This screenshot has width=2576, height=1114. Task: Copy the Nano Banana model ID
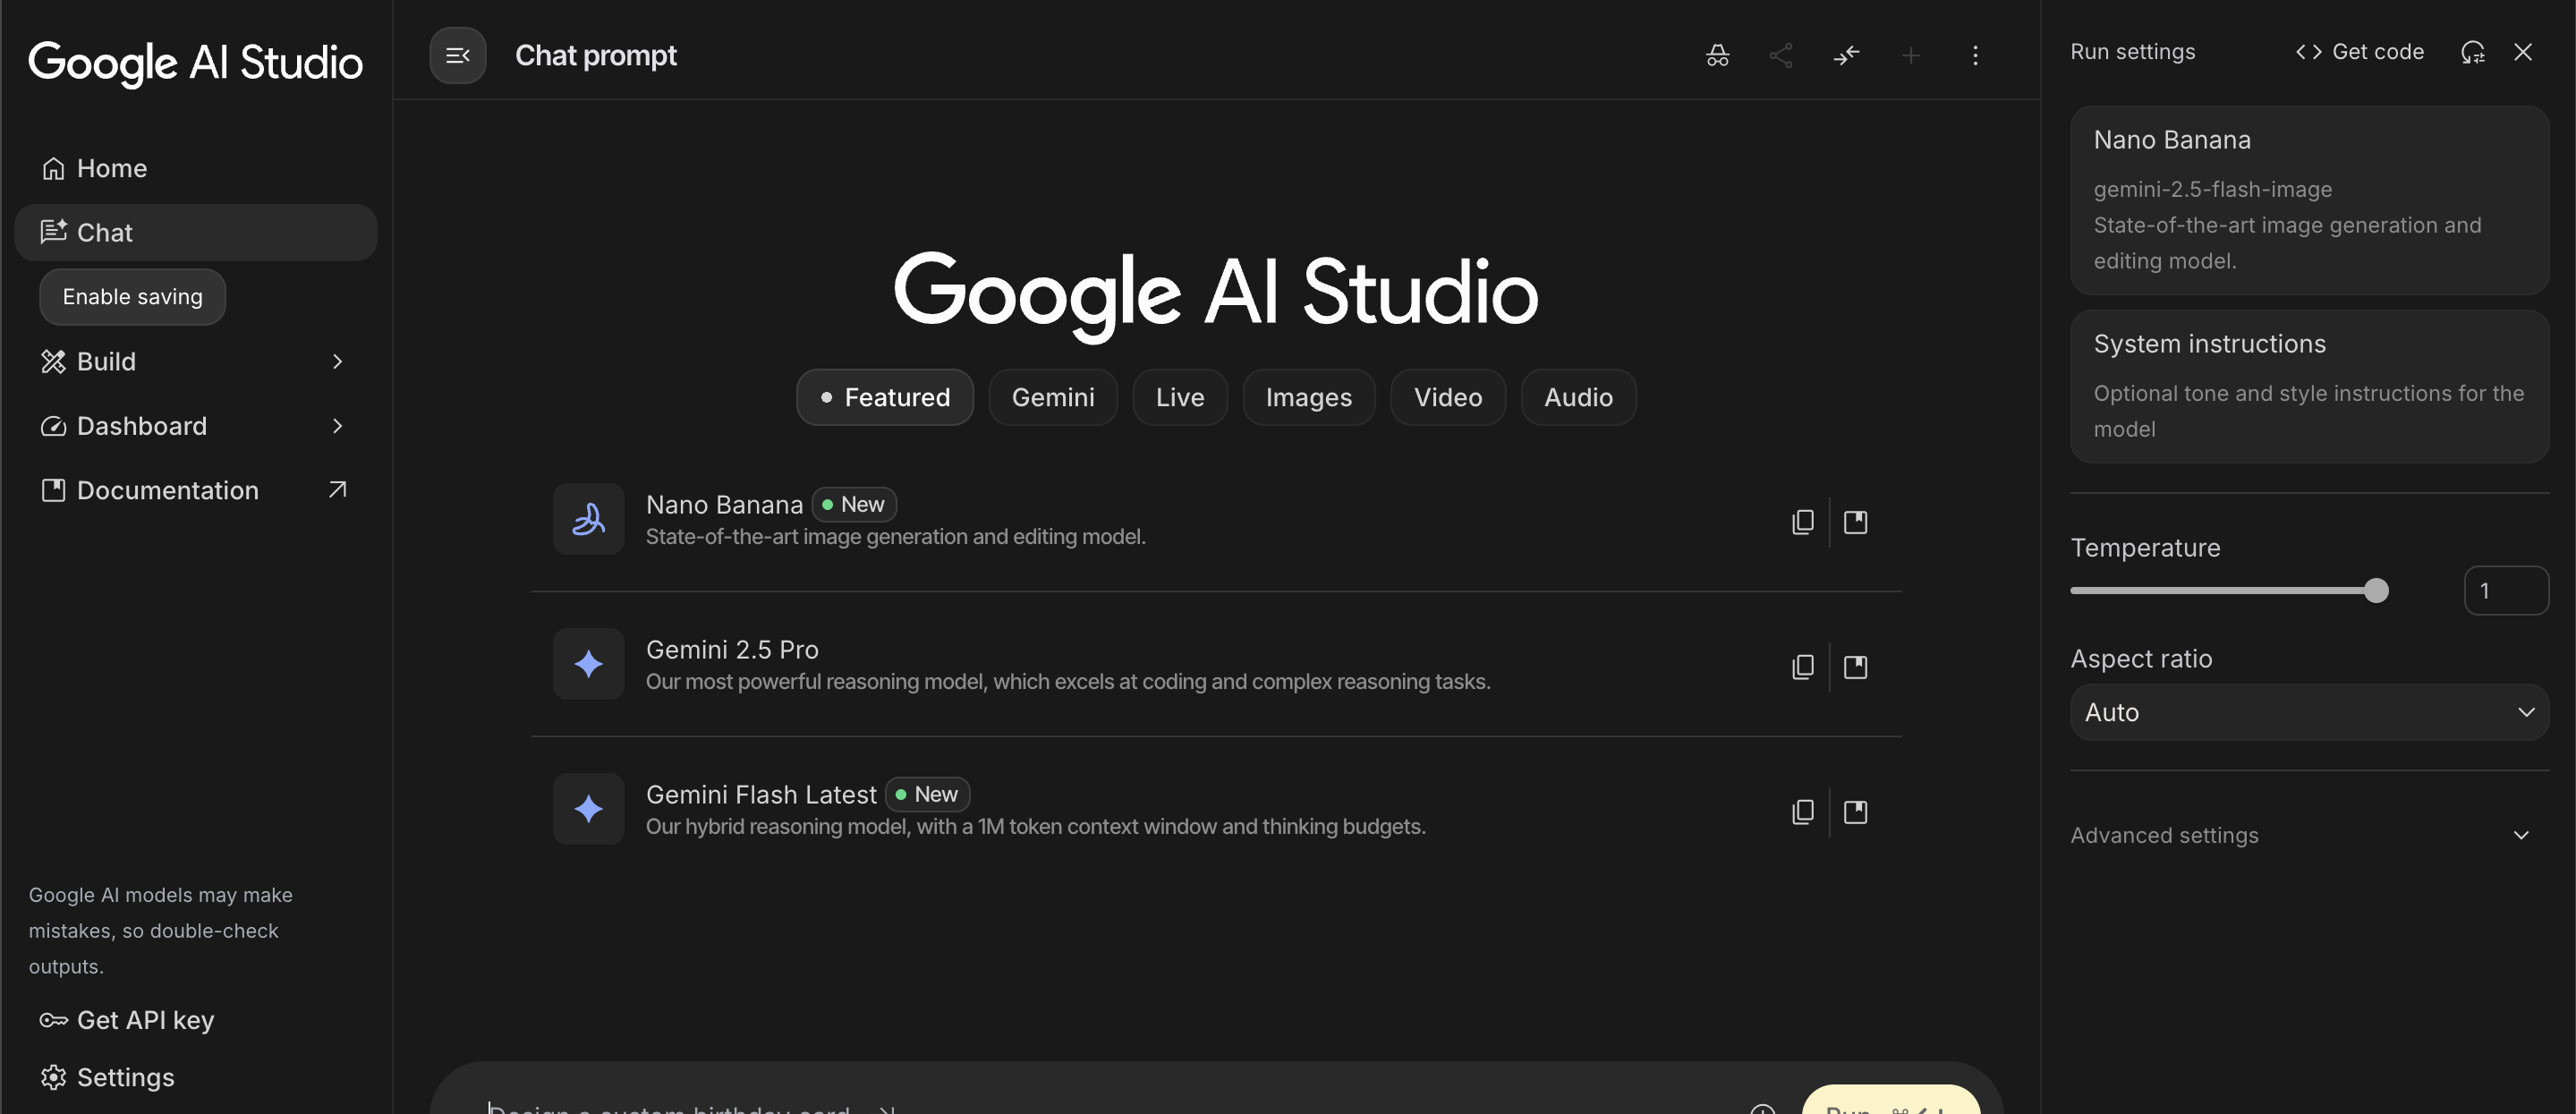[x=1802, y=522]
